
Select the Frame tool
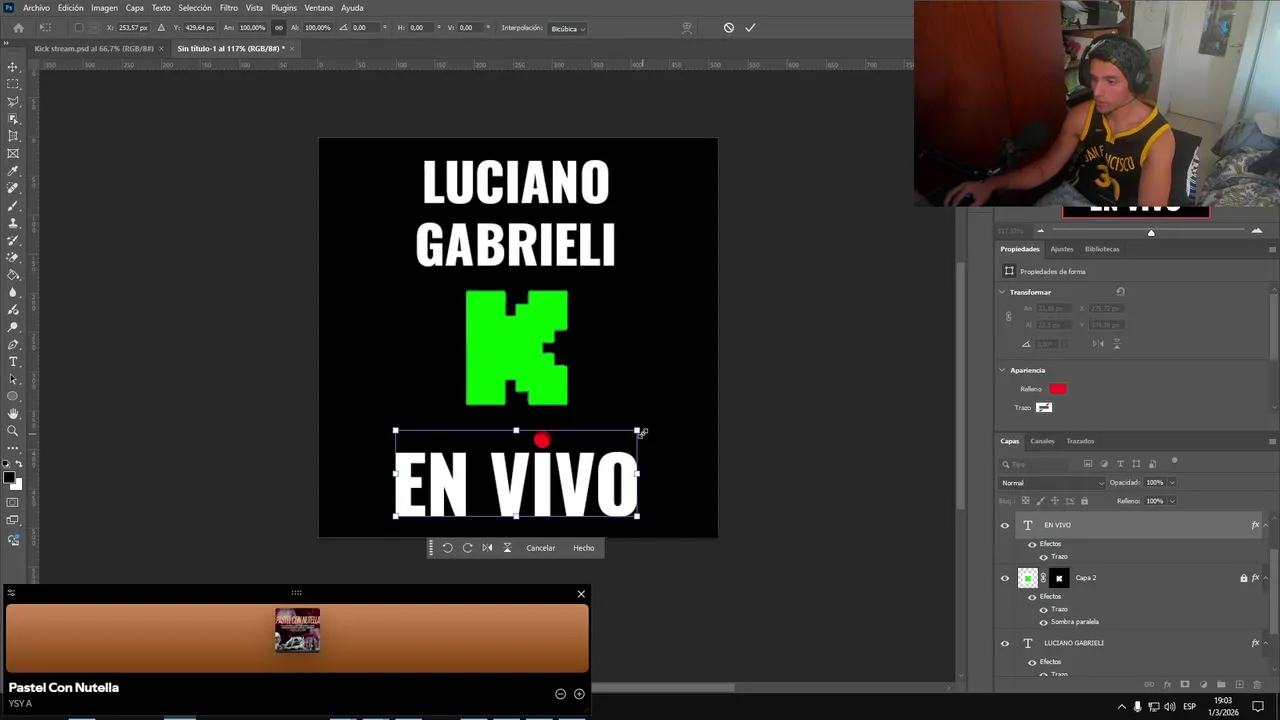(x=13, y=153)
